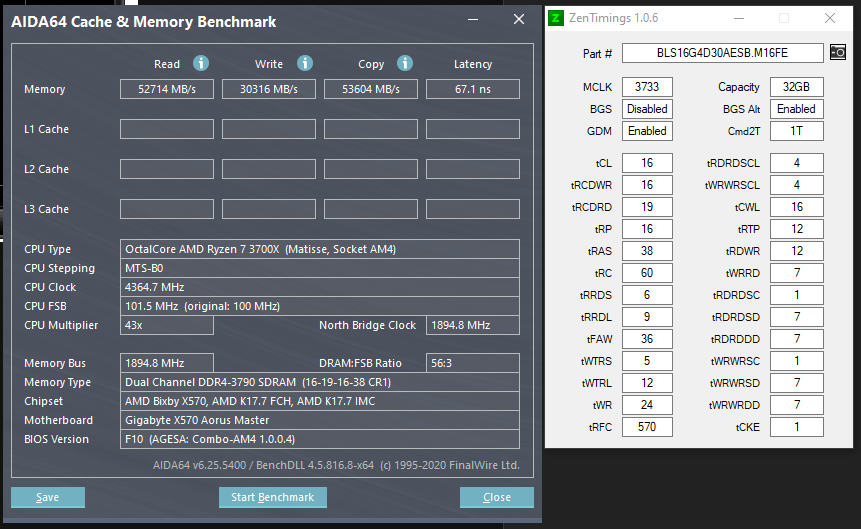Click tCKE value 1
The width and height of the screenshot is (861, 529).
(x=796, y=427)
